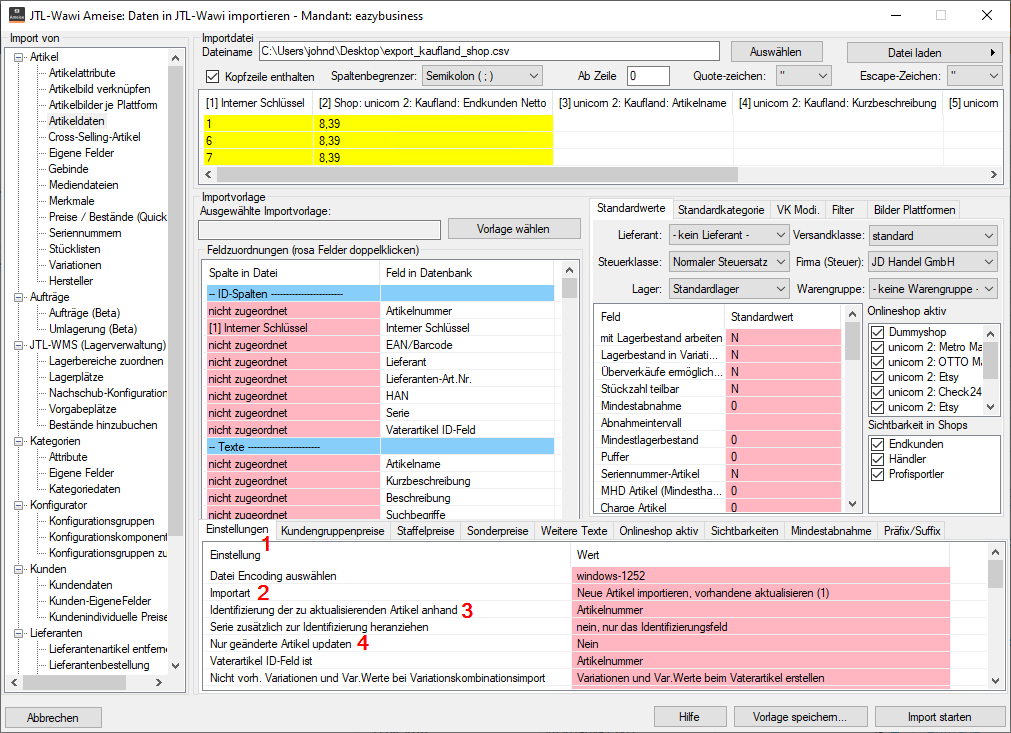
Task: Open the Spaltenbegrenzer Semikolon dropdown
Action: pyautogui.click(x=482, y=75)
